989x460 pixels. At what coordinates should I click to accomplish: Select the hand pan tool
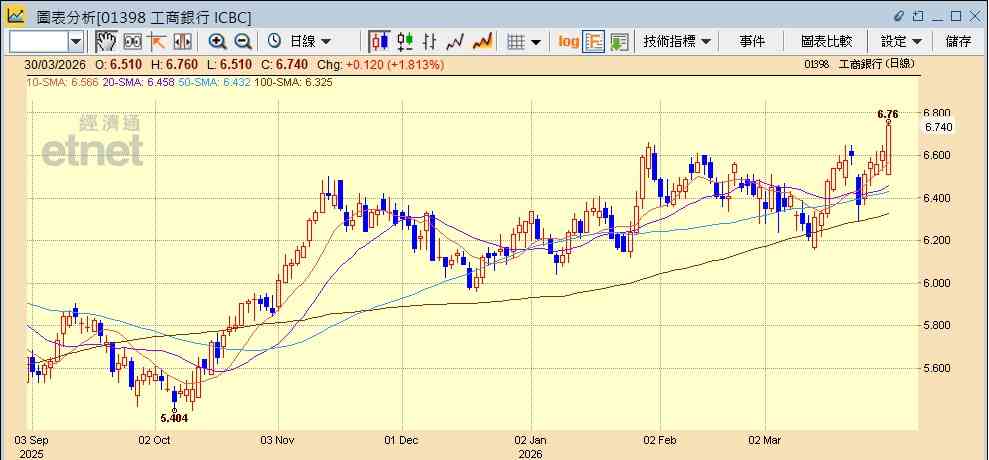(106, 42)
